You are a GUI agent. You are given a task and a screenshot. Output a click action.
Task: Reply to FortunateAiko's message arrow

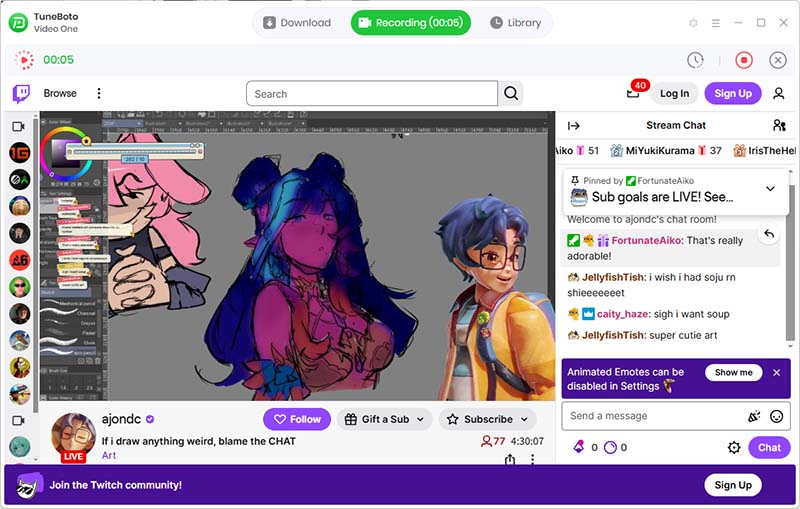click(769, 234)
